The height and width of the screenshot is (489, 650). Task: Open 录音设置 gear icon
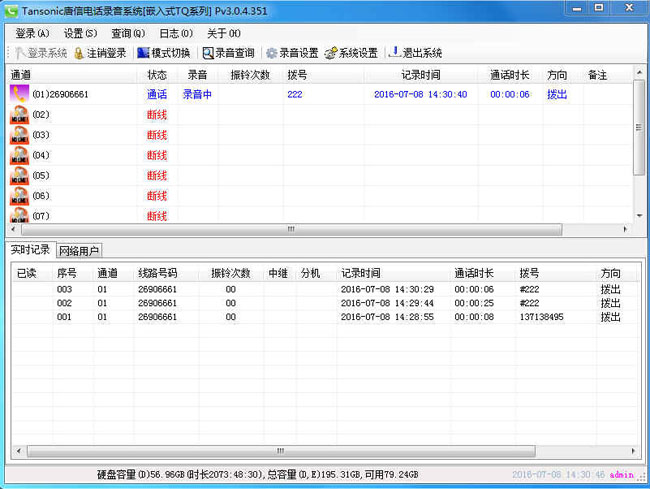[x=271, y=53]
